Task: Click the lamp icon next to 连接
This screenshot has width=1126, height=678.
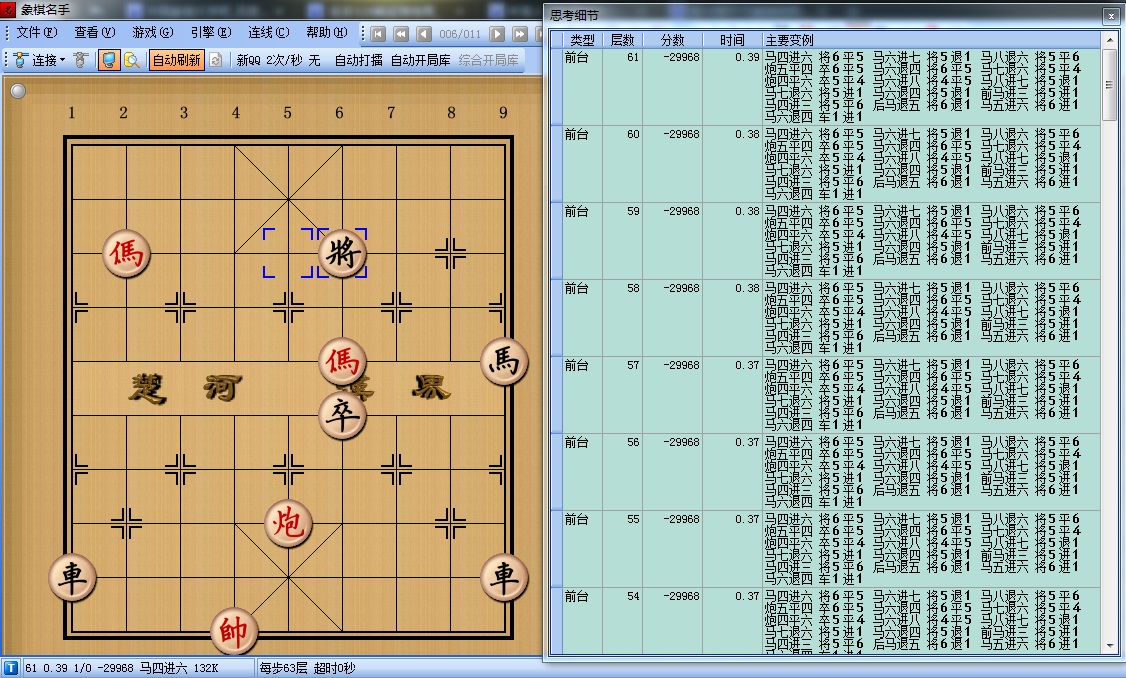Action: [x=18, y=60]
